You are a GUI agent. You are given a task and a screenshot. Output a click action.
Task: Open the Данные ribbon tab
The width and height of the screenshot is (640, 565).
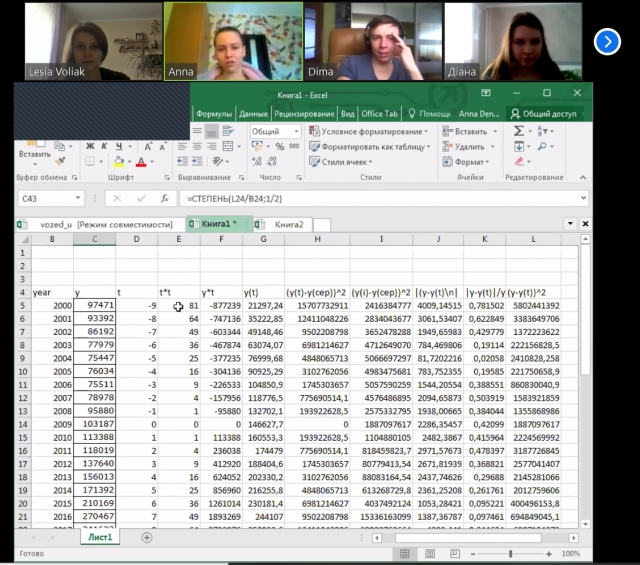pyautogui.click(x=253, y=114)
